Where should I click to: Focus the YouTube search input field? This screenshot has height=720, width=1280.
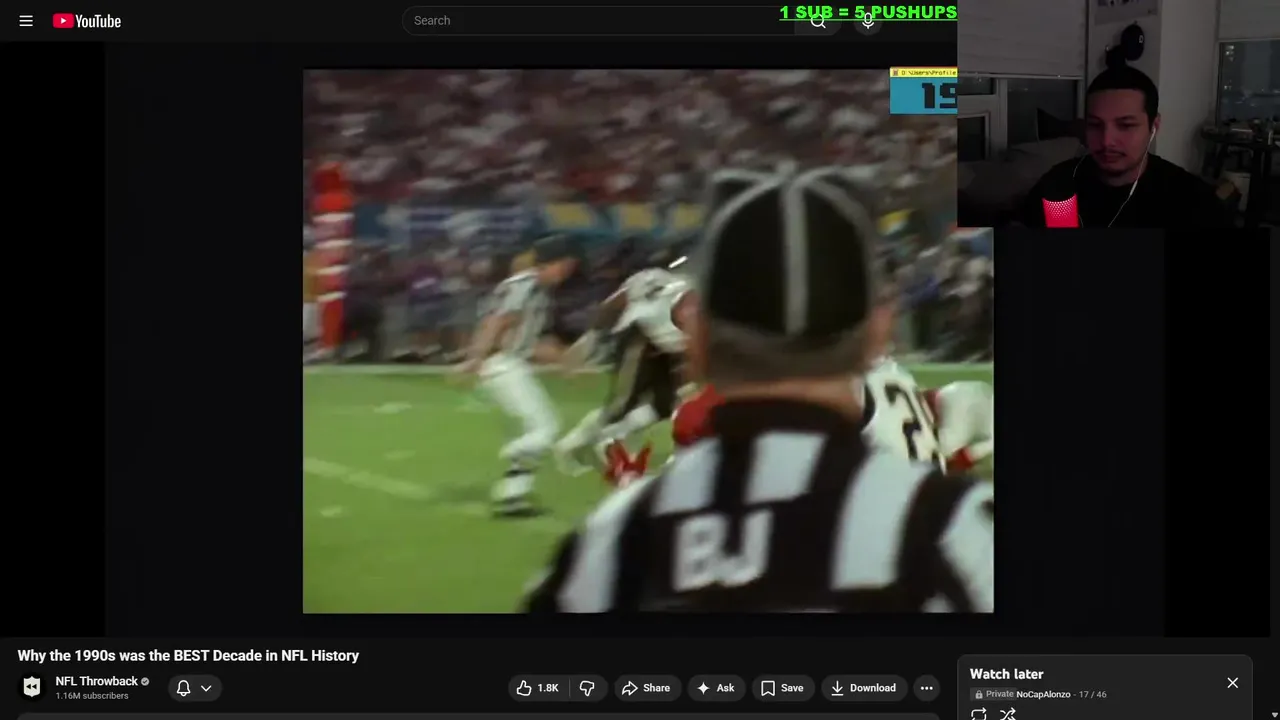600,20
